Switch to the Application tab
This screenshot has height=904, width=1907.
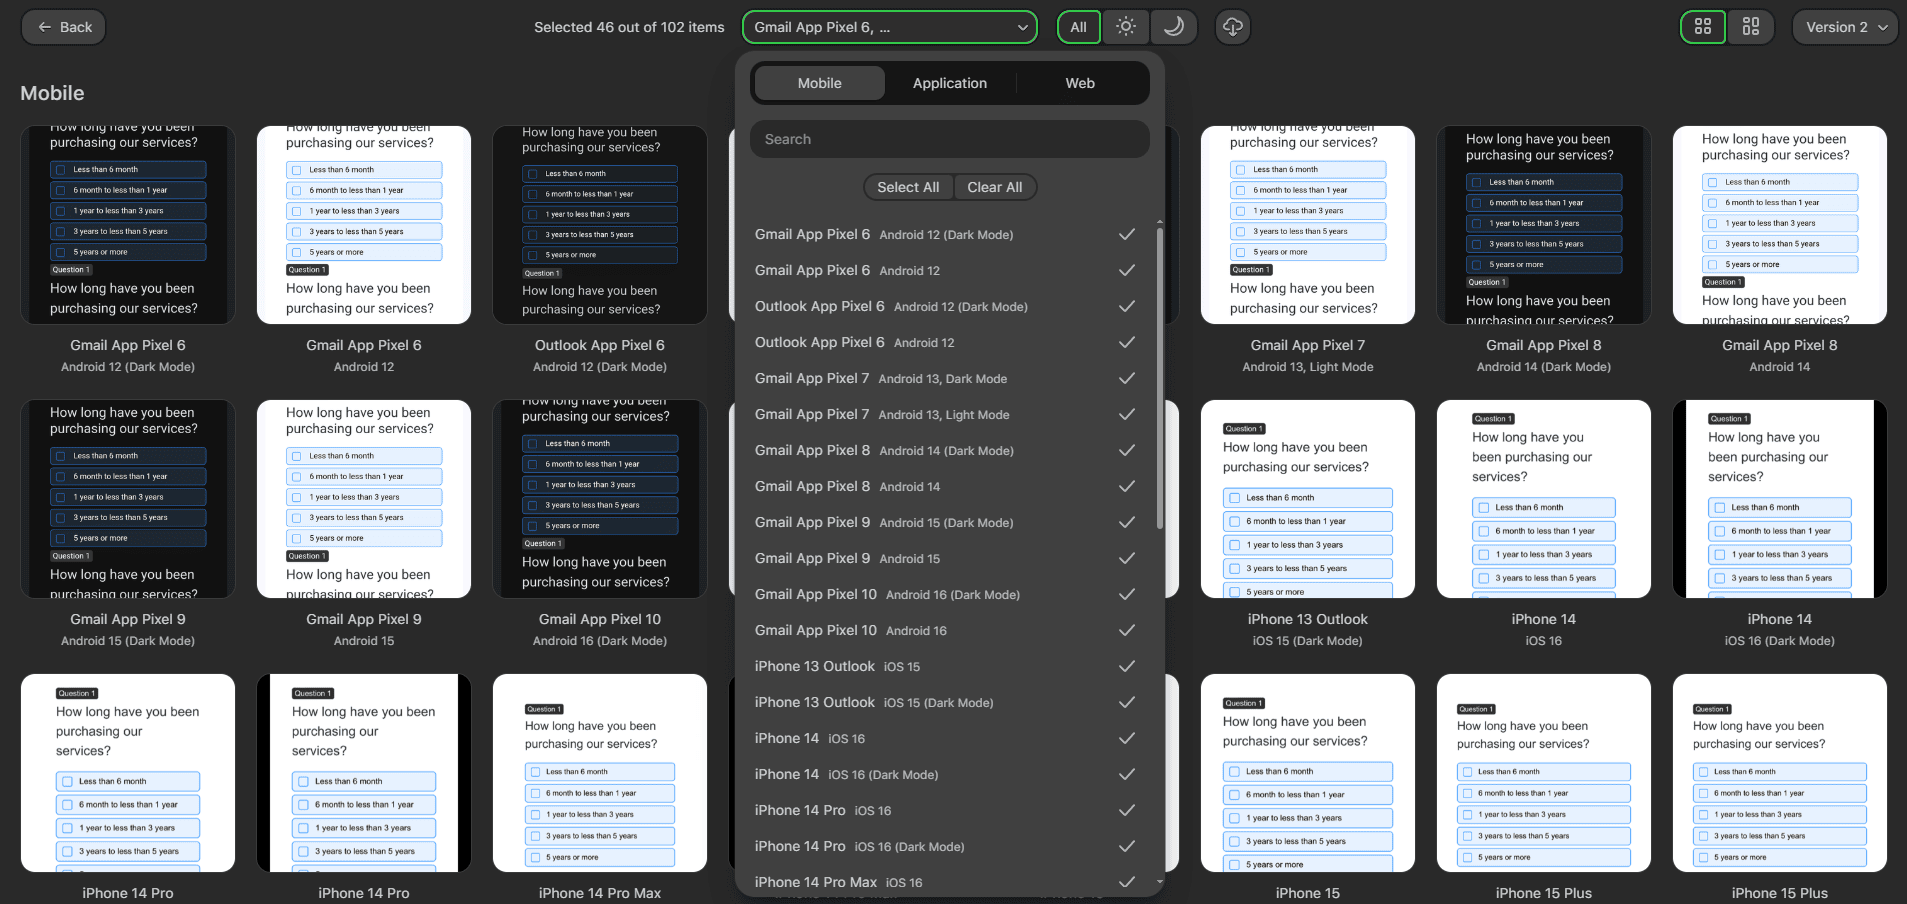[x=949, y=83]
